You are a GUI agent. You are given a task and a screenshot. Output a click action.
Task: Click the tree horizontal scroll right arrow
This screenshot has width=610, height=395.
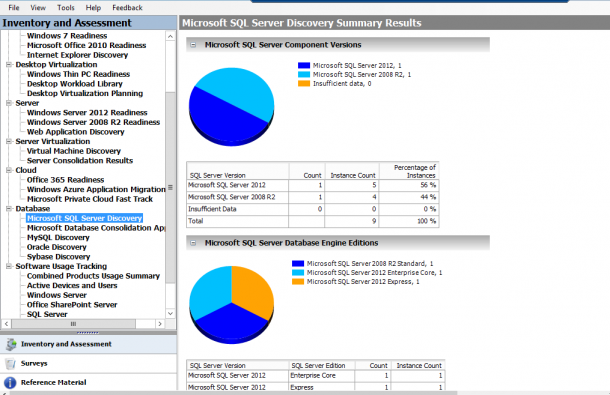click(x=160, y=324)
